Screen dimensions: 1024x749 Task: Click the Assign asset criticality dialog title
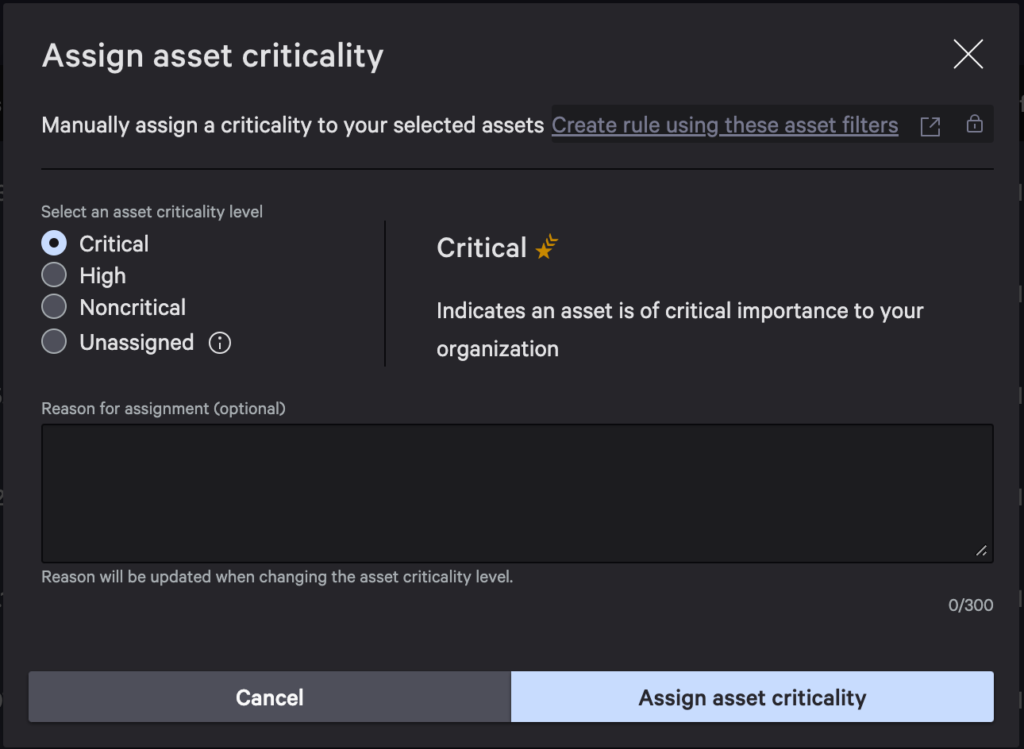pos(212,56)
